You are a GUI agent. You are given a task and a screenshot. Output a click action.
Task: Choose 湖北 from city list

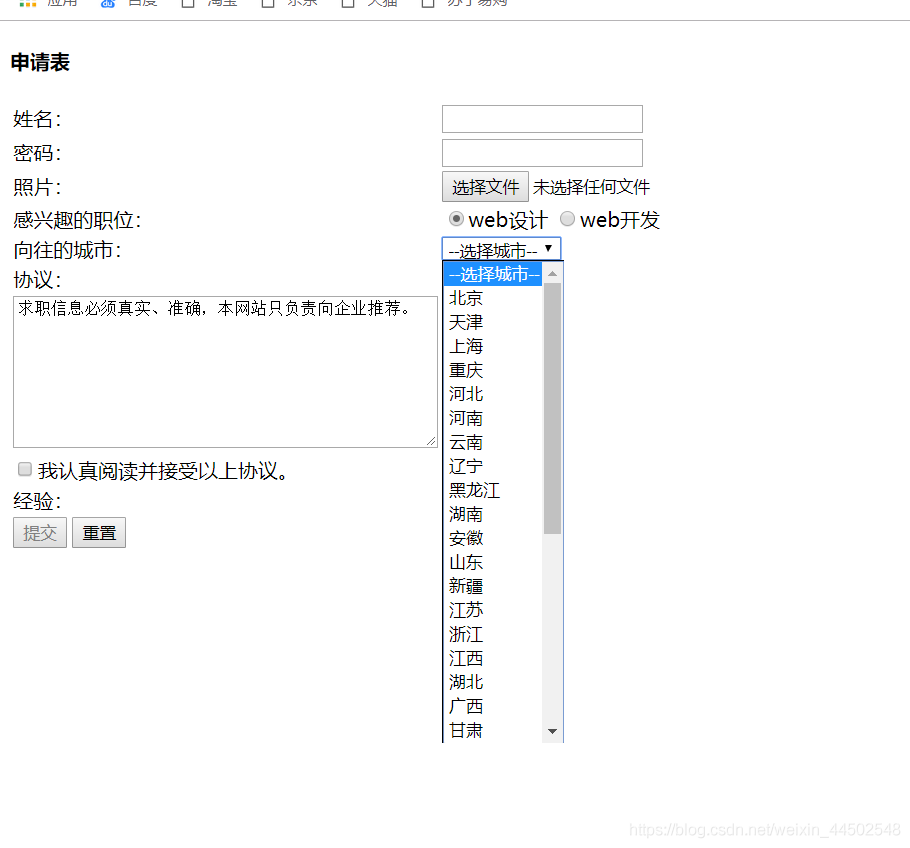pyautogui.click(x=493, y=682)
